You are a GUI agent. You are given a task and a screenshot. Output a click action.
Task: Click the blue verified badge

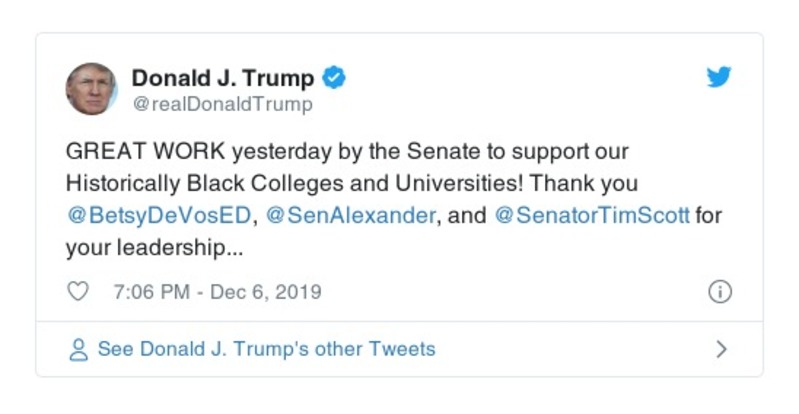336,78
